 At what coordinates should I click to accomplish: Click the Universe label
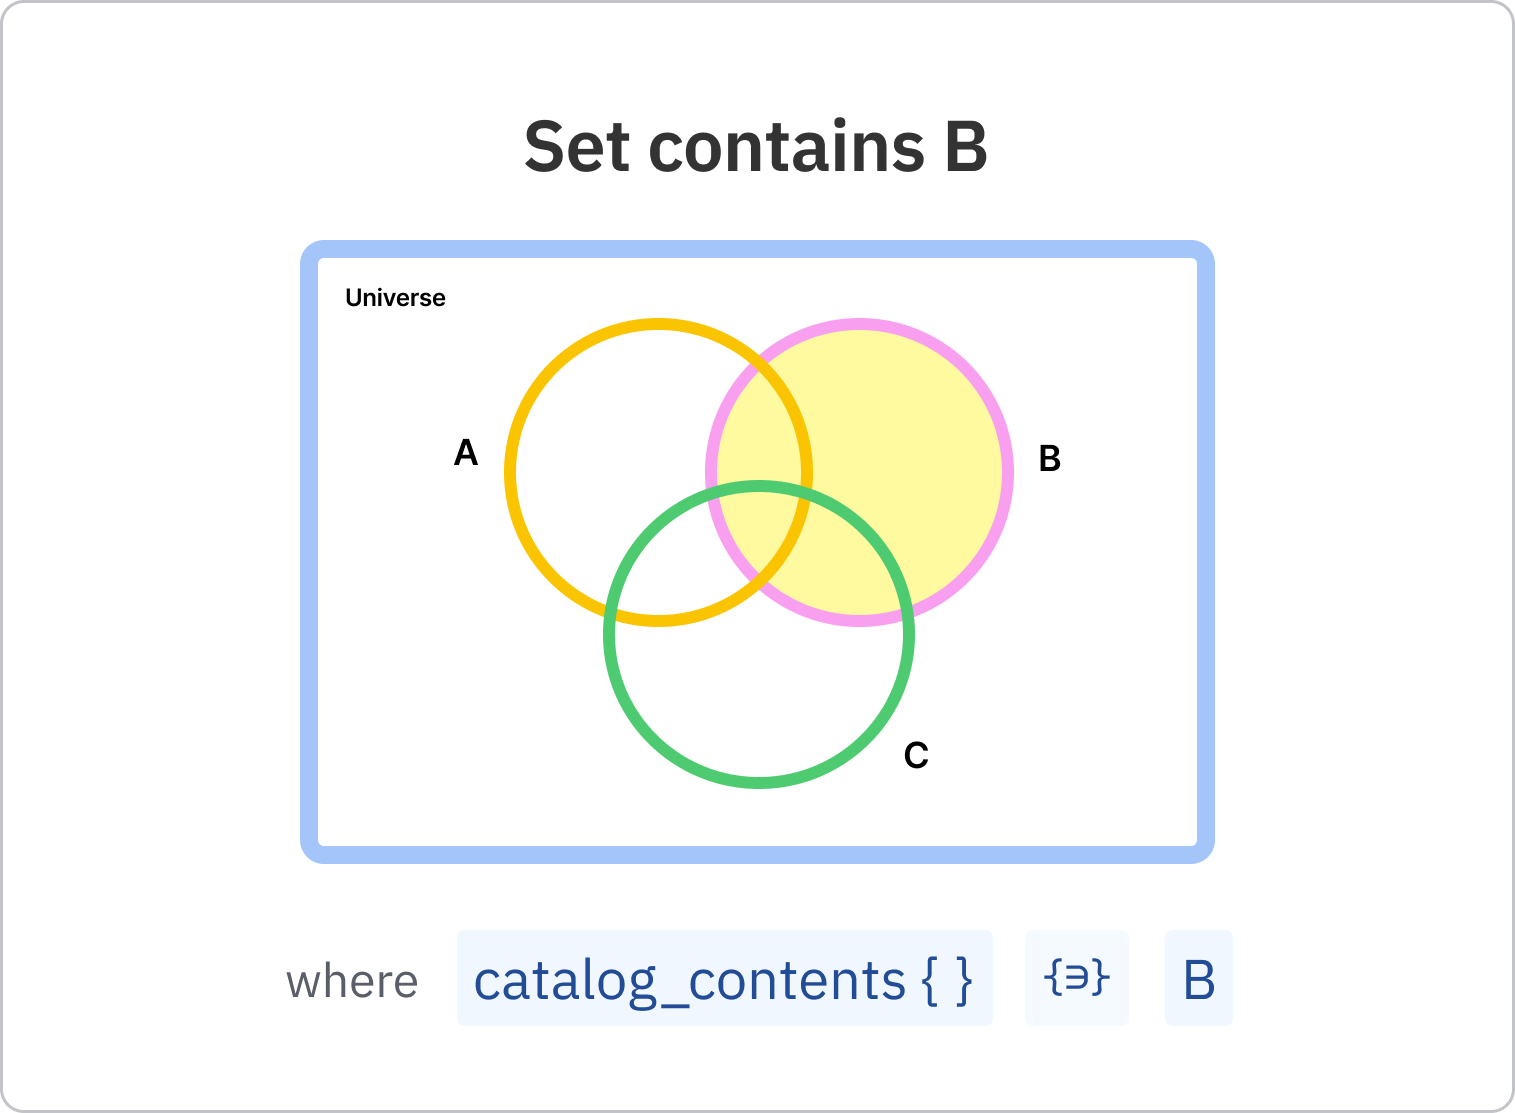[x=395, y=298]
